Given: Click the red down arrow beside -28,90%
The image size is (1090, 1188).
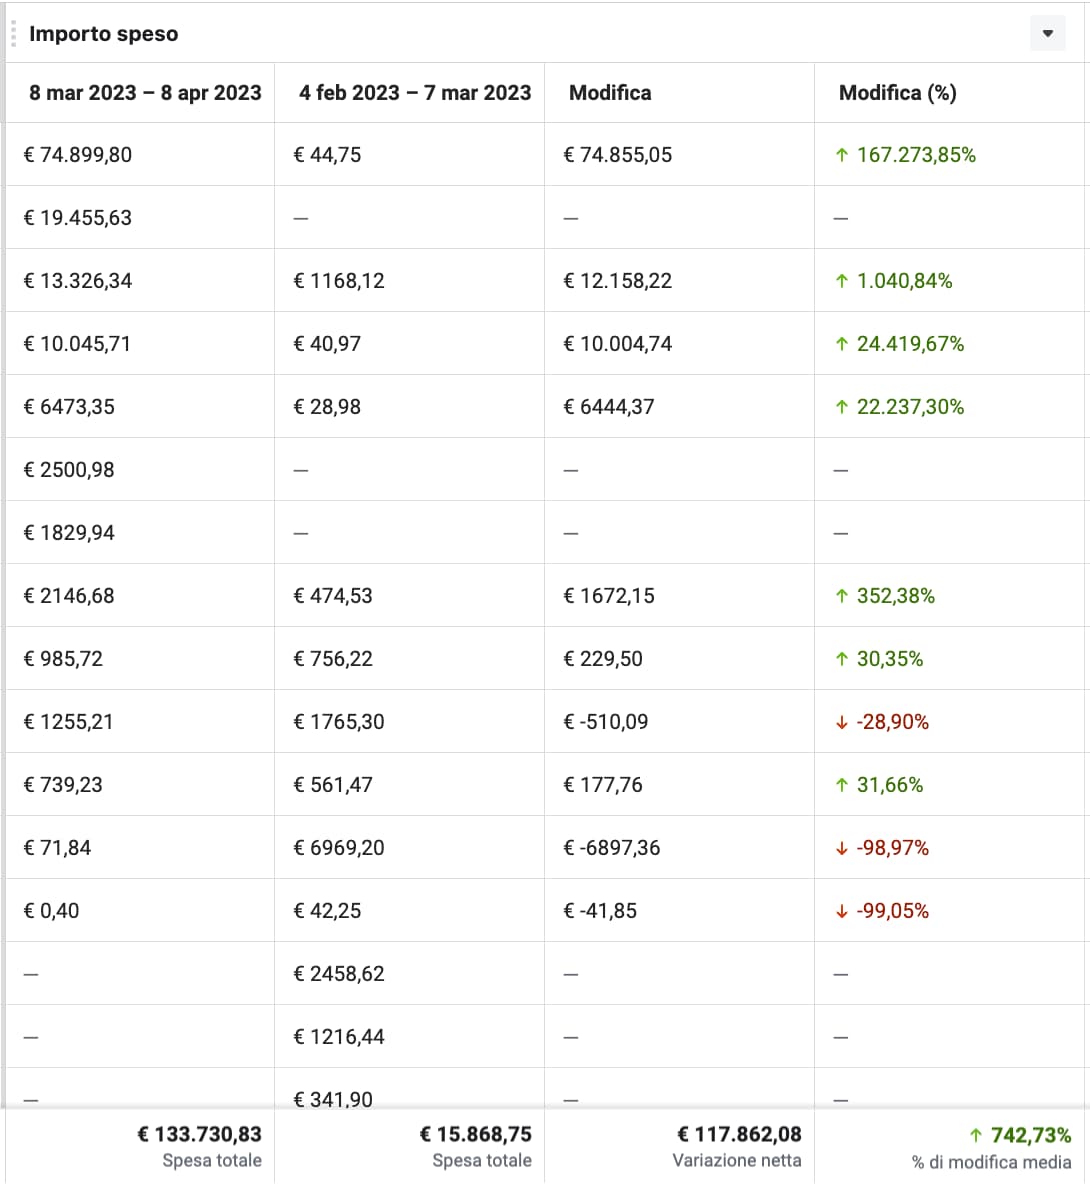Looking at the screenshot, I should (x=842, y=722).
